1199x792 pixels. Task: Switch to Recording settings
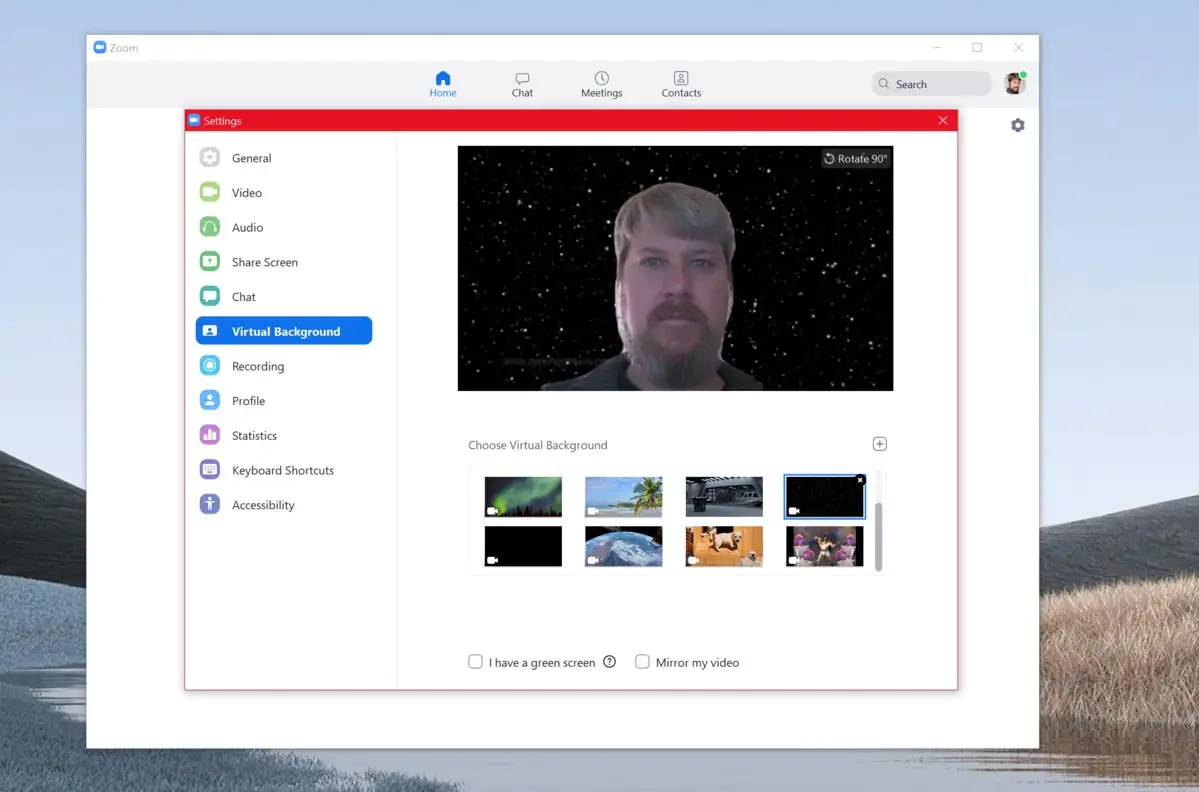(257, 366)
